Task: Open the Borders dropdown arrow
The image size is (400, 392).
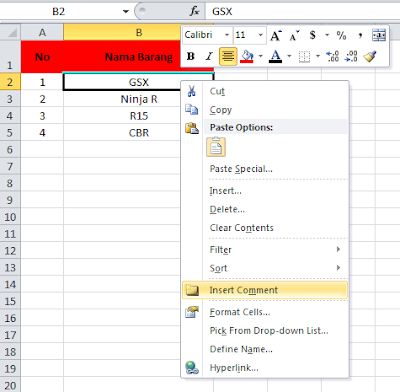Action: click(x=318, y=56)
